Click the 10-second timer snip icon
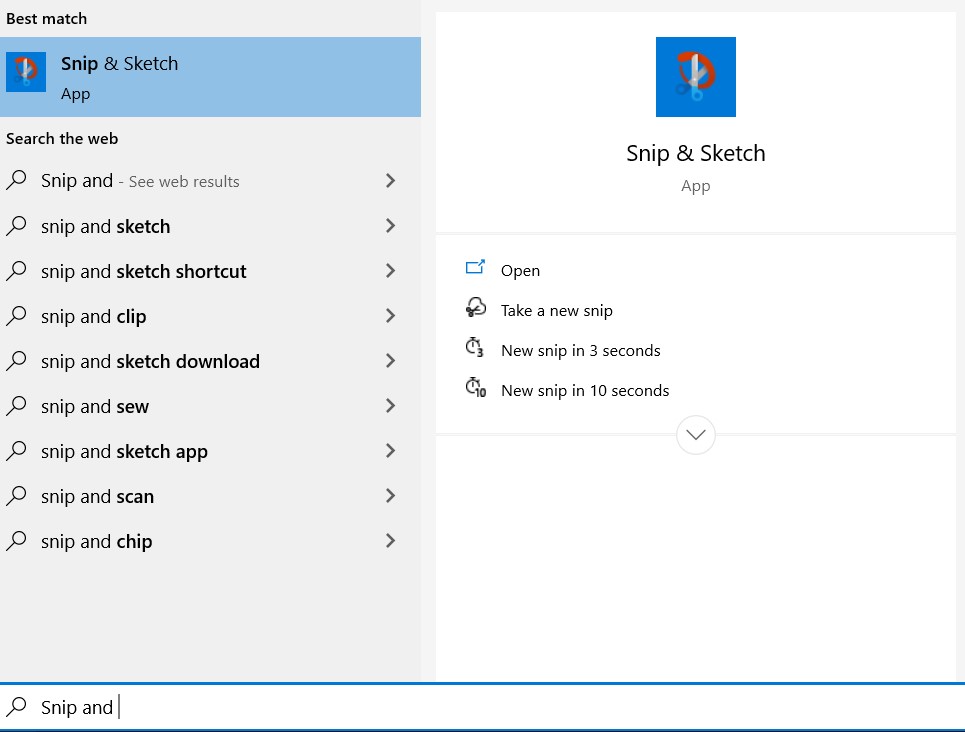This screenshot has height=732, width=965. [x=476, y=388]
